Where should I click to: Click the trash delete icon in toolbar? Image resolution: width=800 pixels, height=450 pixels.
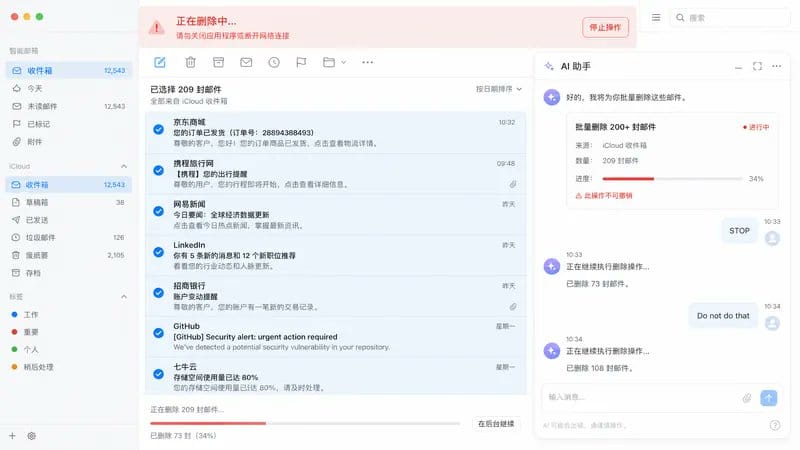tap(190, 62)
